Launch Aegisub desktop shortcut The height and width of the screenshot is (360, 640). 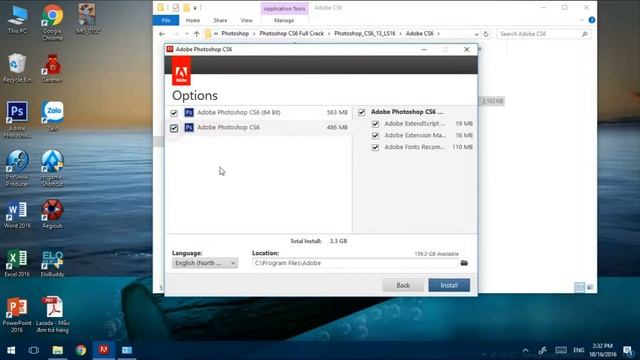coord(52,214)
